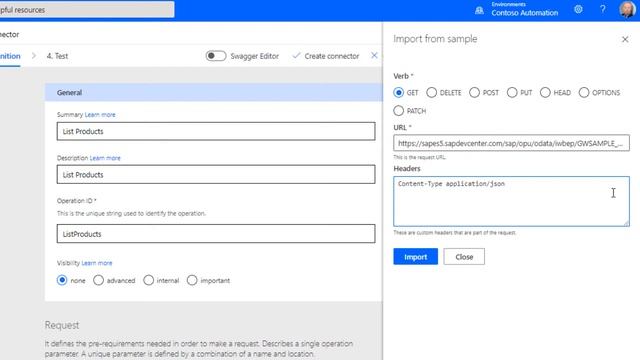Viewport: 640px width, 360px height.
Task: Click the helpful resources search box
Action: tap(87, 9)
